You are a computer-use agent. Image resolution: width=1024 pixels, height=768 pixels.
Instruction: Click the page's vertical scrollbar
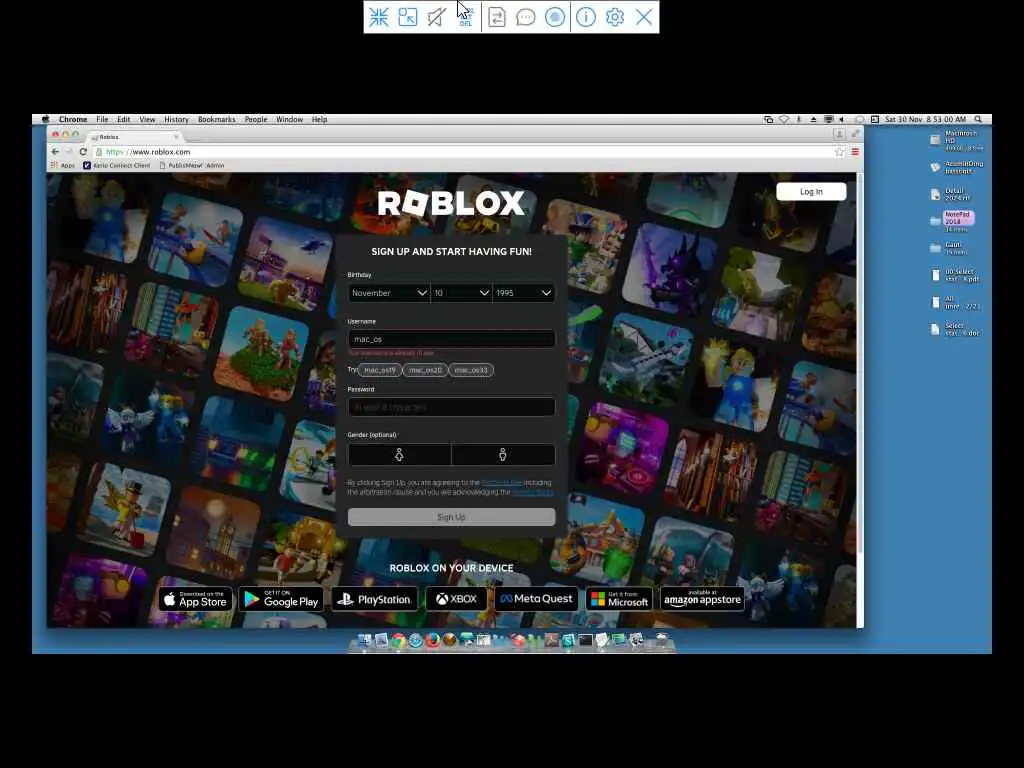860,363
